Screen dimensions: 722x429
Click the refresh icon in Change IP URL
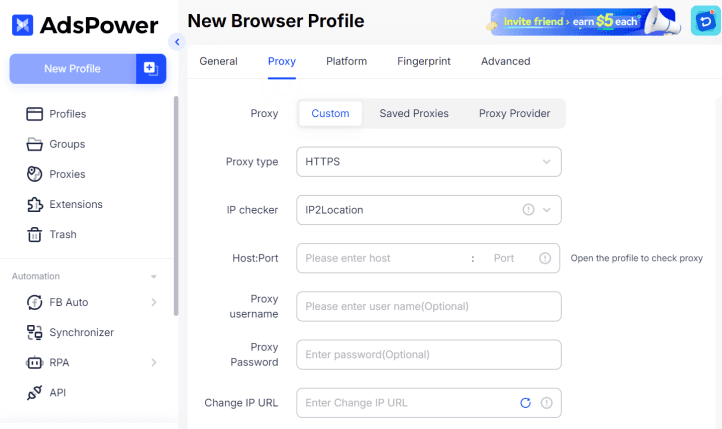(525, 403)
